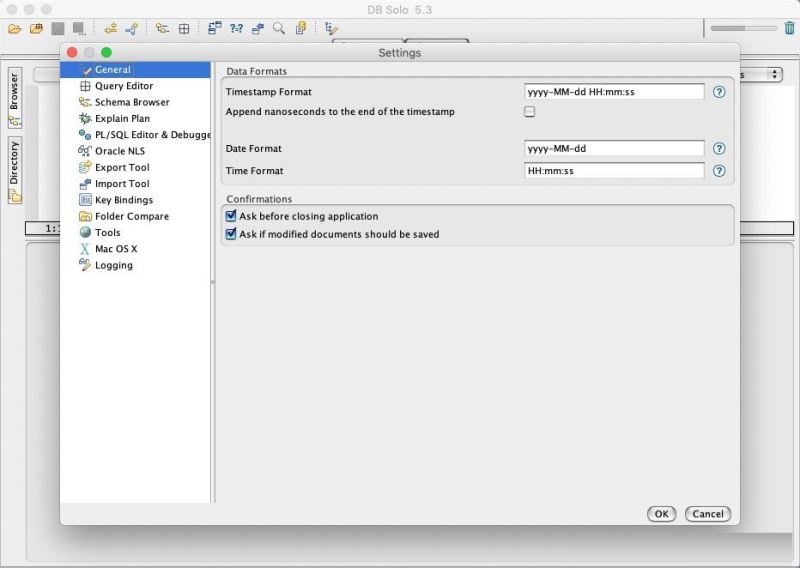Click the data compare ?=? toolbar icon
Screen dimensions: 800x568
(x=236, y=29)
